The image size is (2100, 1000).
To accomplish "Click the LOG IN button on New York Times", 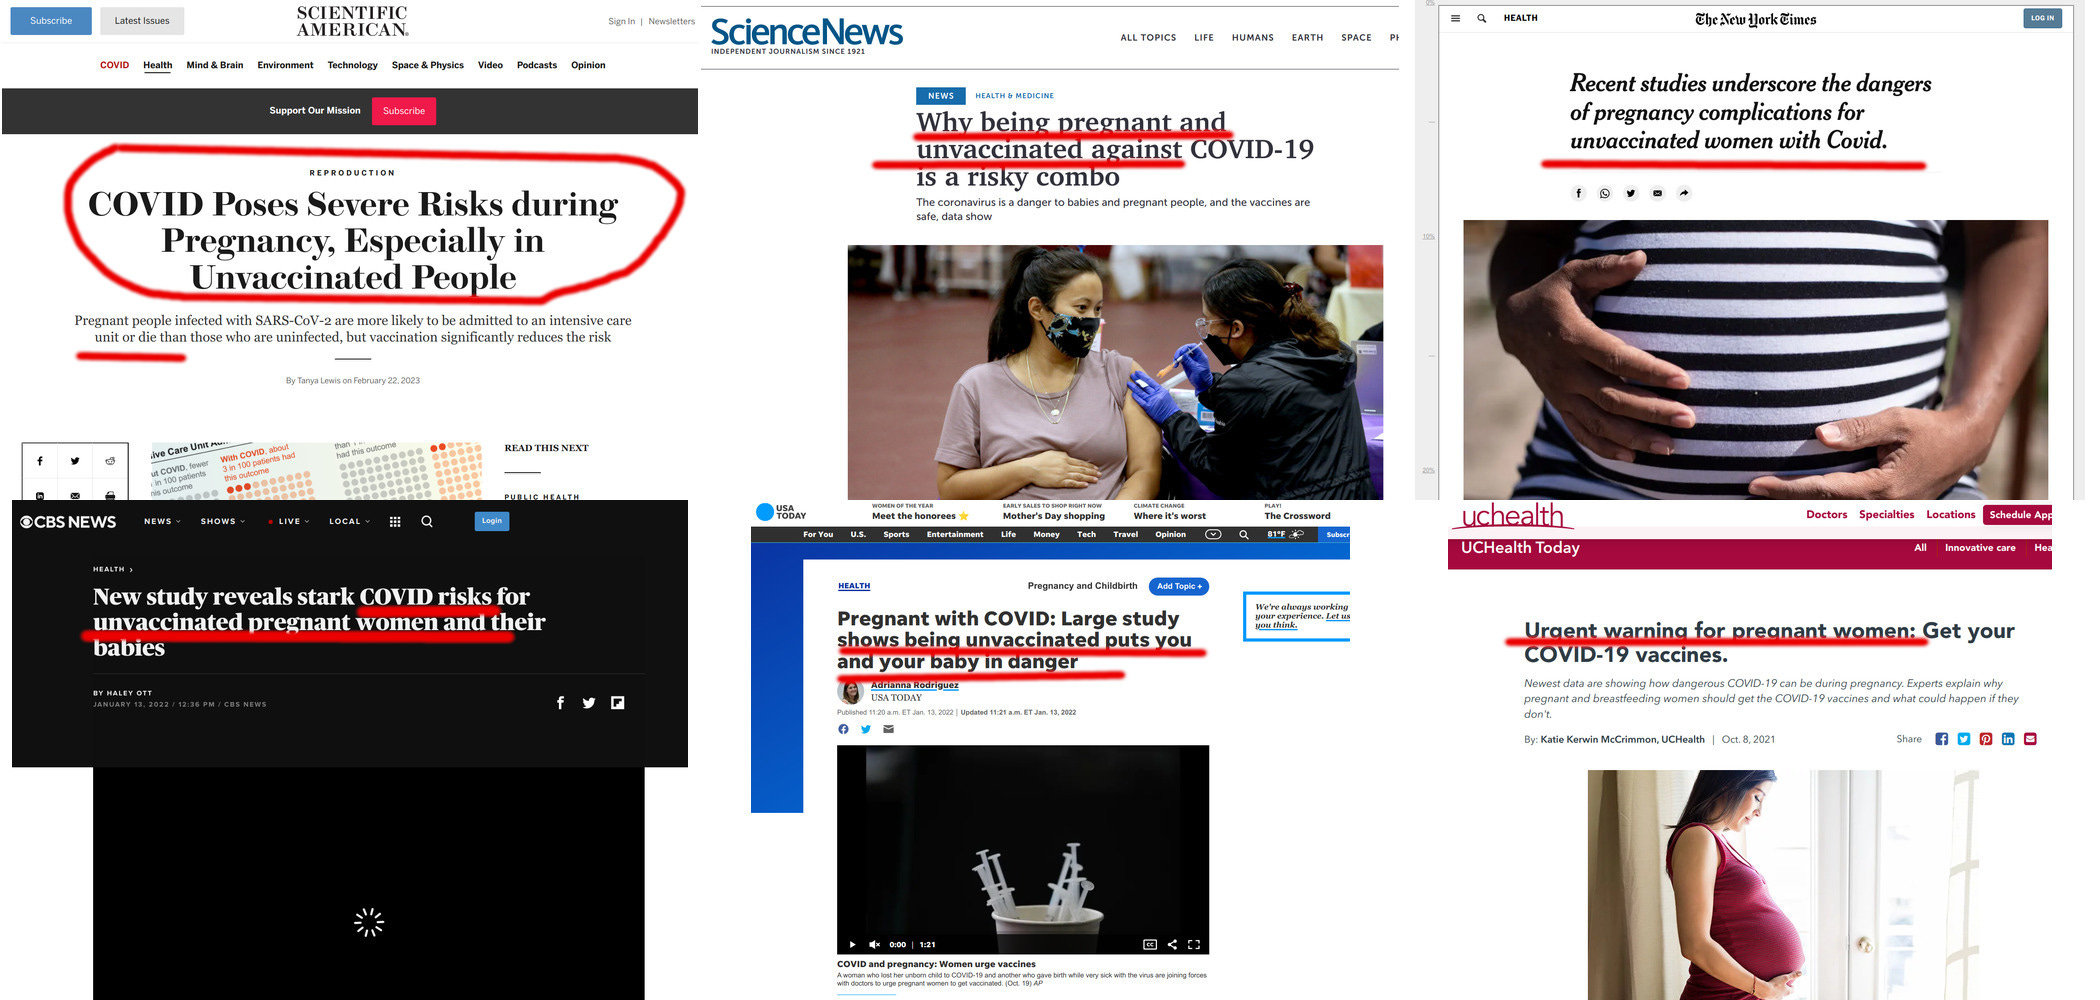I will tap(2042, 18).
